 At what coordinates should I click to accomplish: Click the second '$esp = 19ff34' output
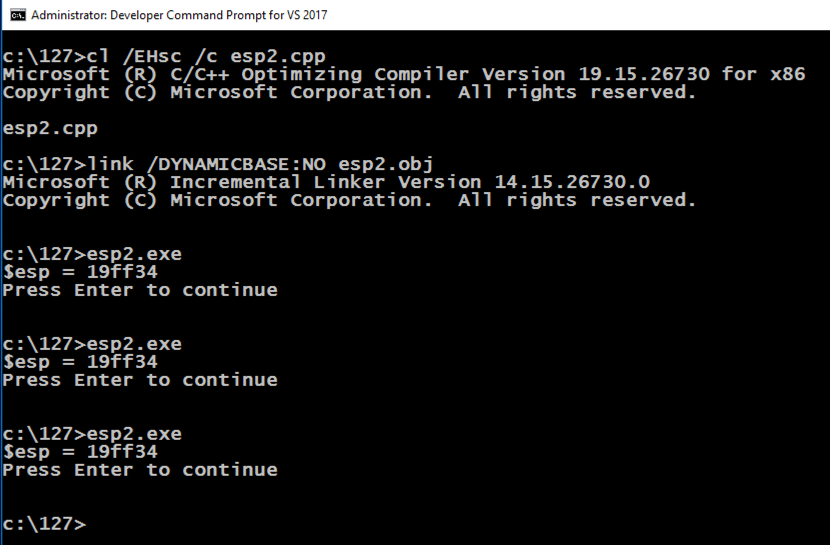point(80,362)
